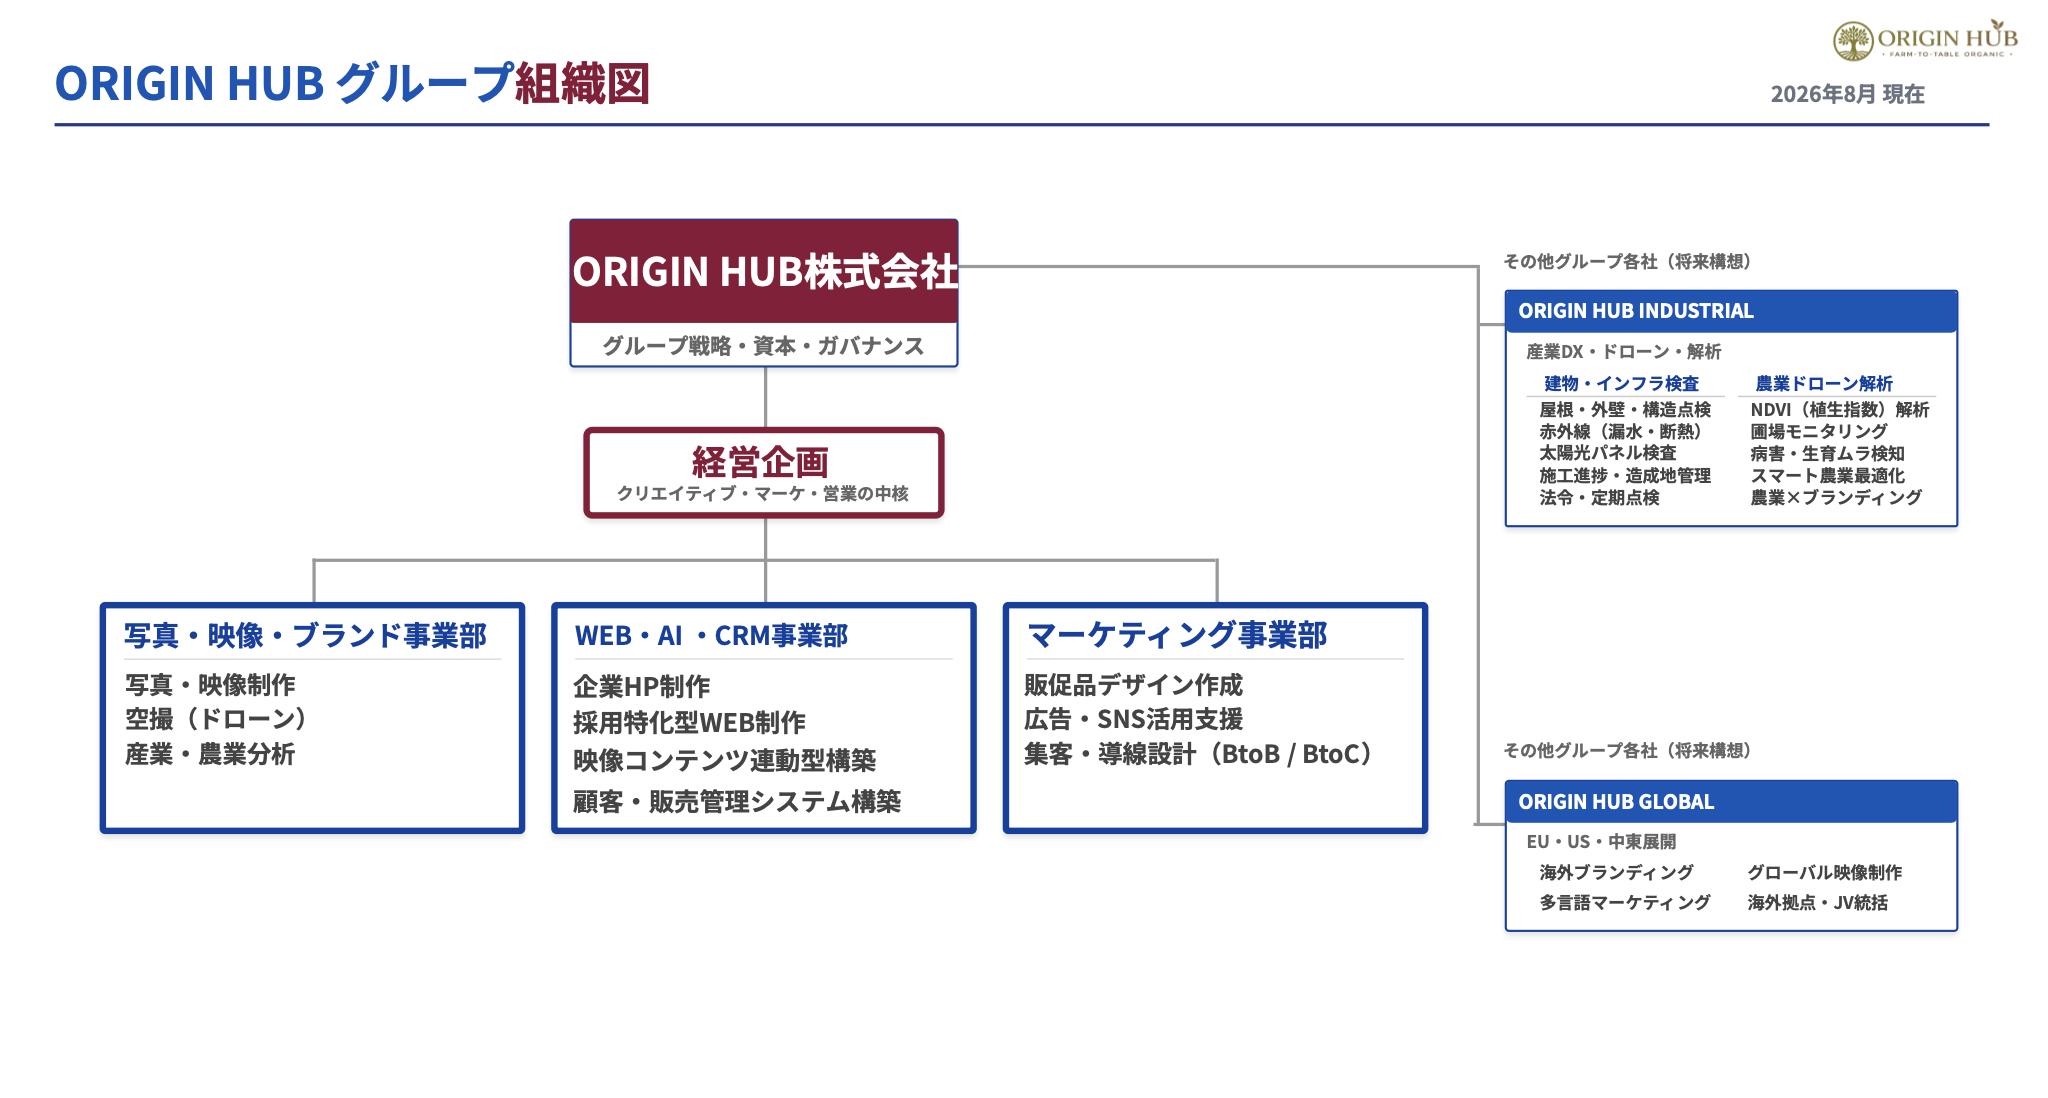The width and height of the screenshot is (2048, 1098).
Task: Click the ORIGIN HUB logo
Action: 1925,40
